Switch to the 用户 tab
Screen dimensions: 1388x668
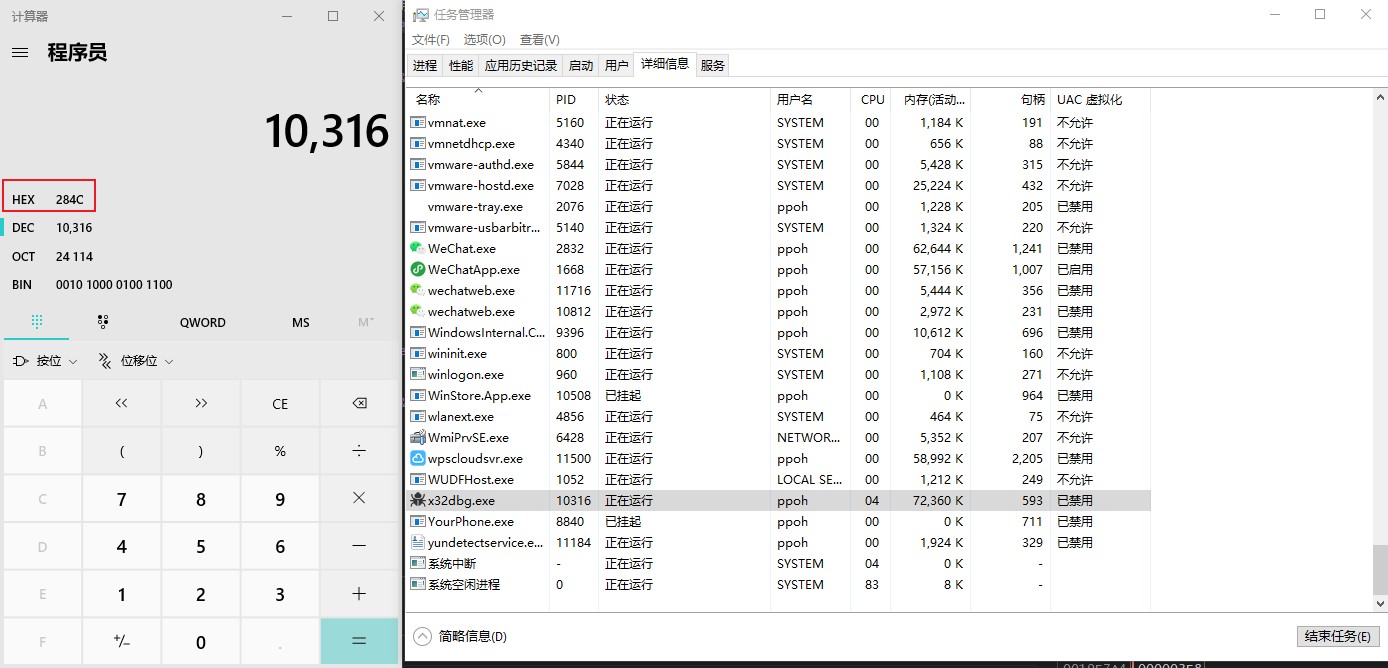click(x=617, y=66)
